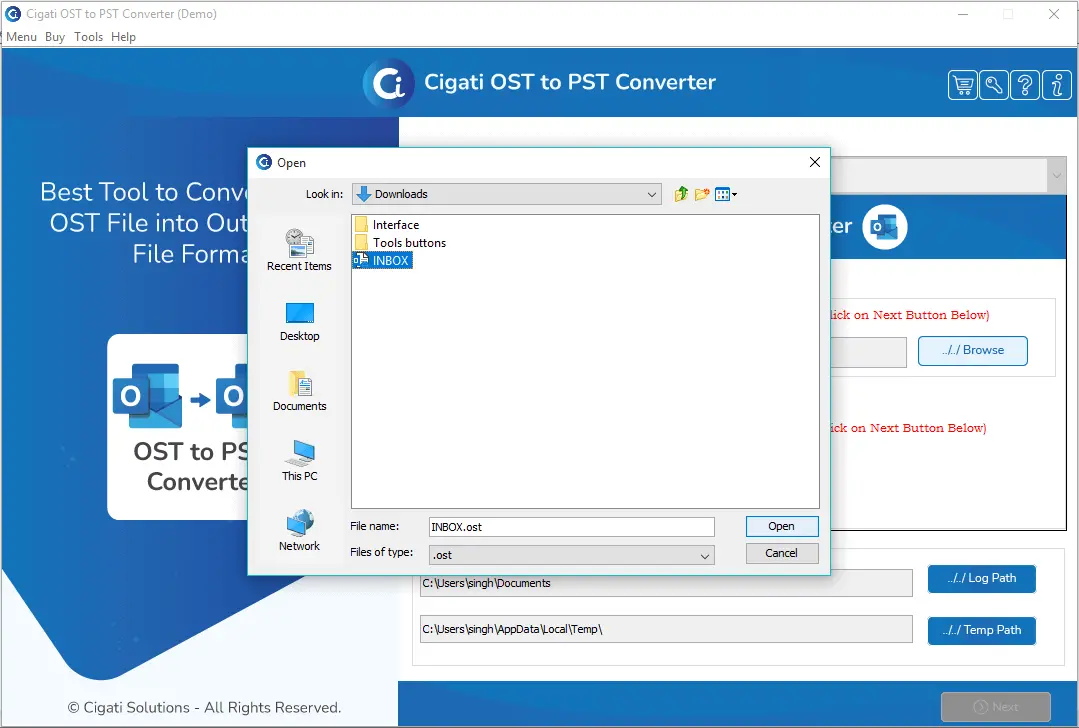
Task: Click the Browse button
Action: [x=972, y=351]
